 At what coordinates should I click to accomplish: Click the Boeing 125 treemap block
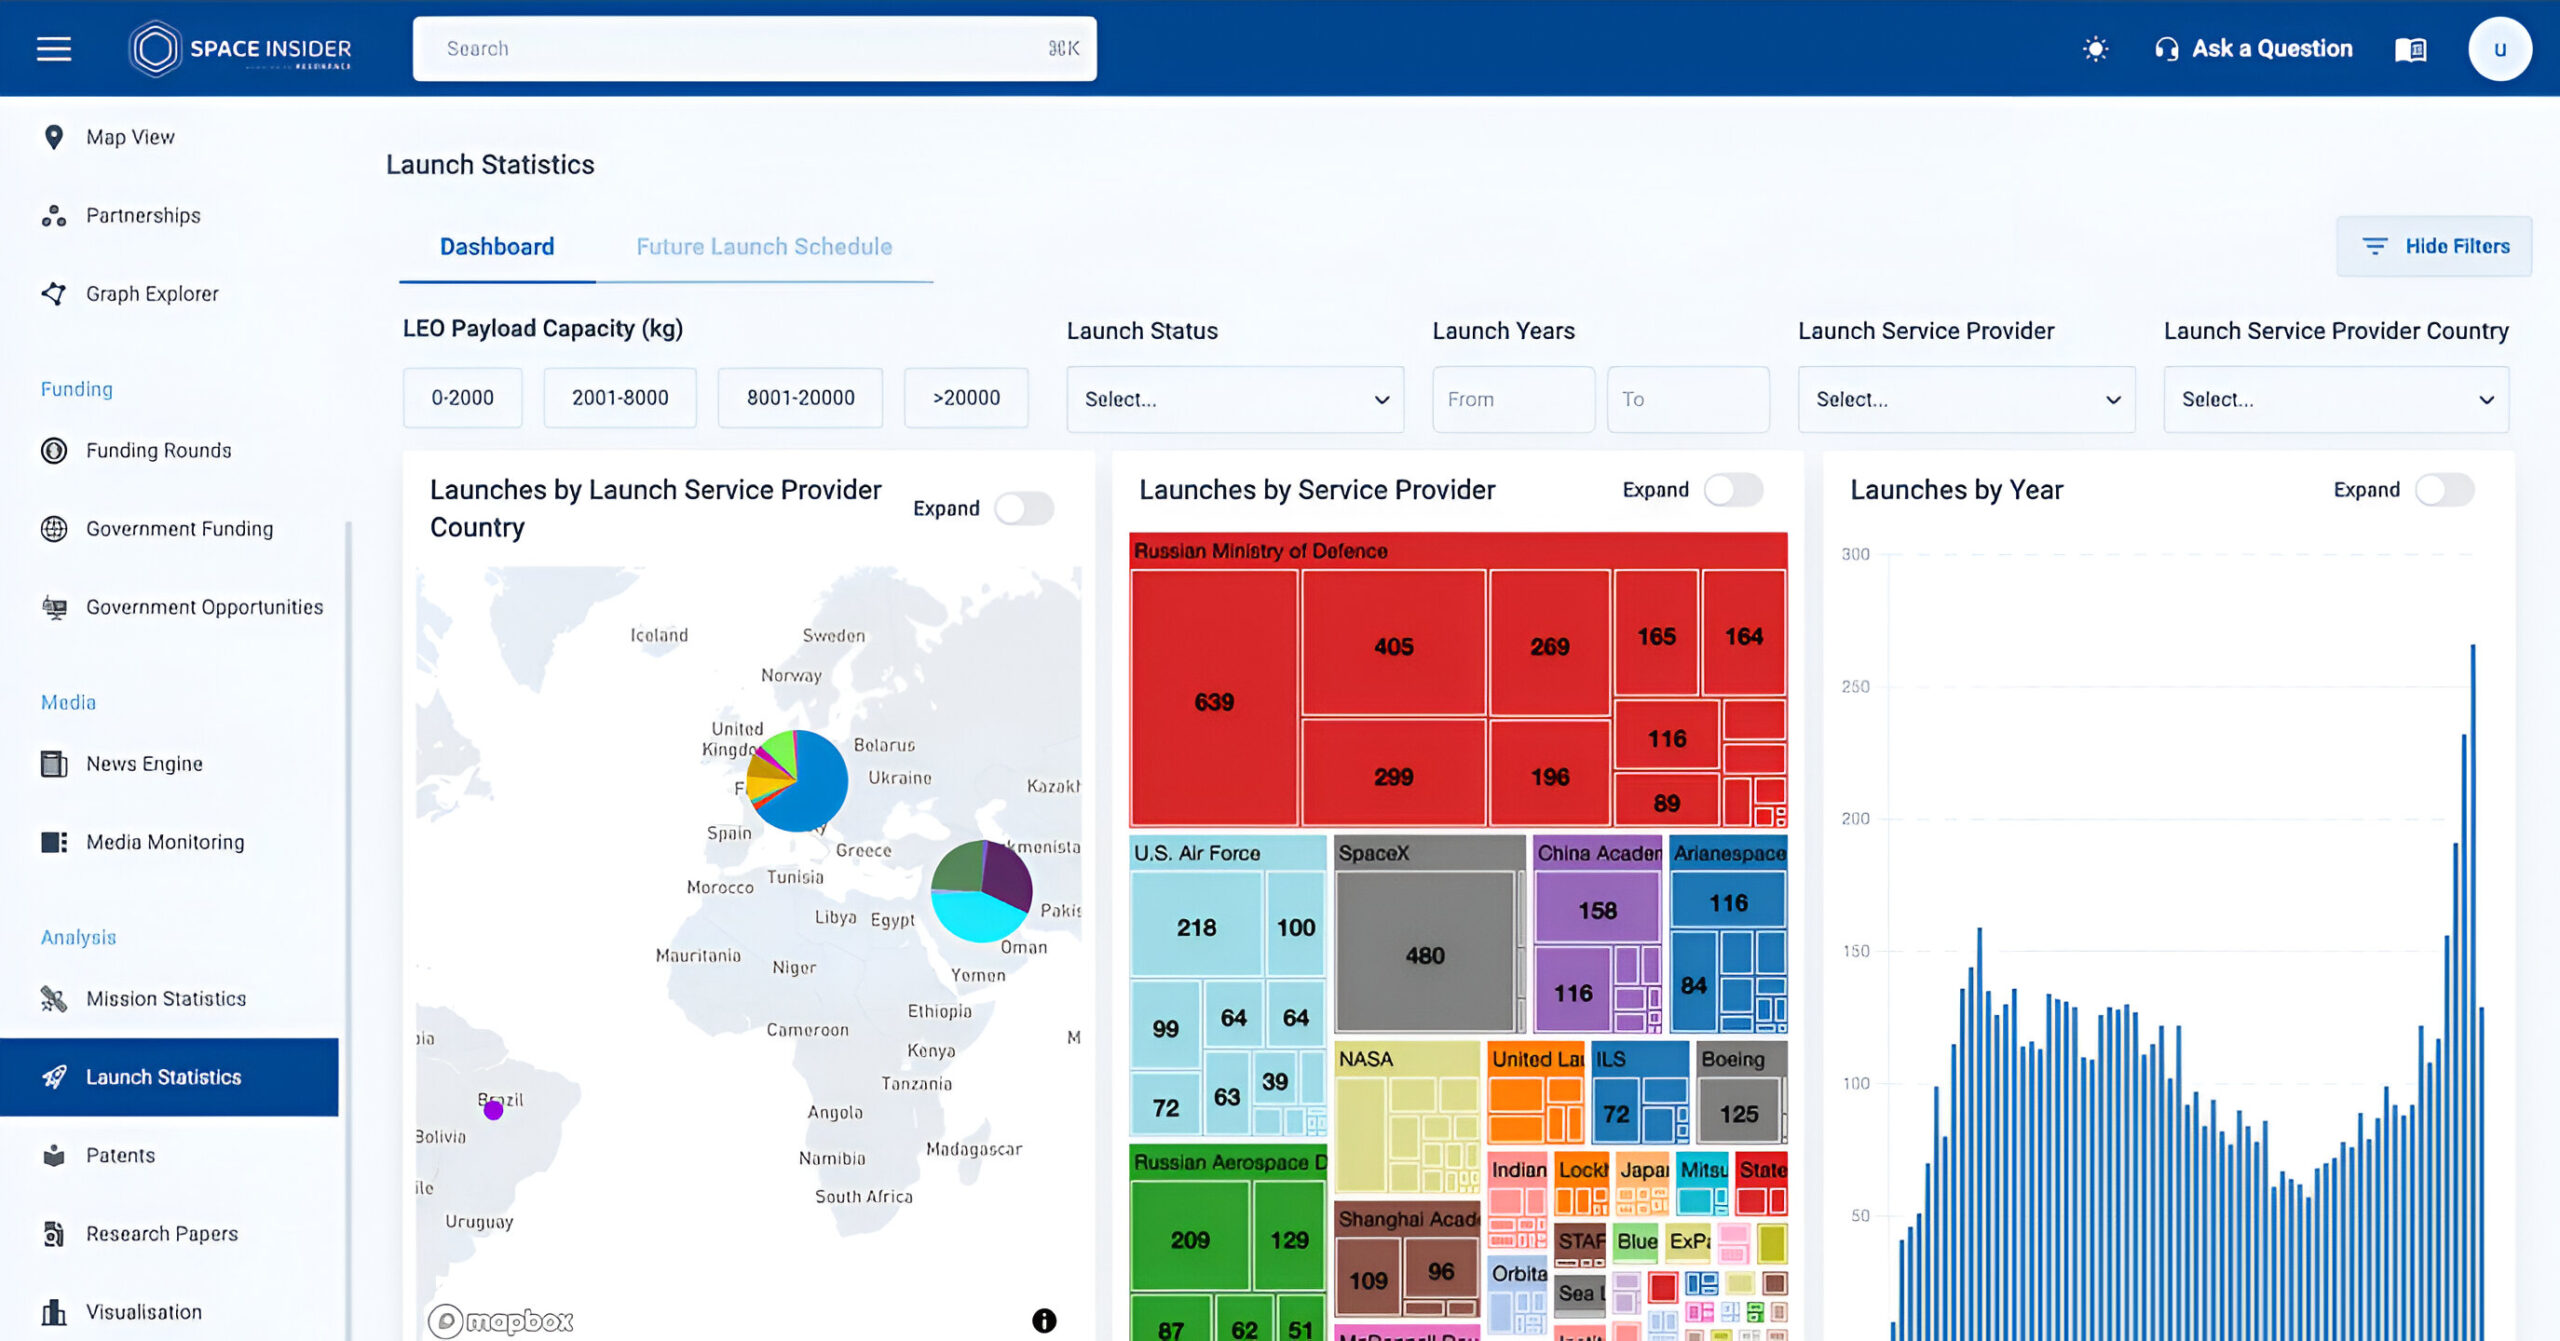pos(1739,1110)
